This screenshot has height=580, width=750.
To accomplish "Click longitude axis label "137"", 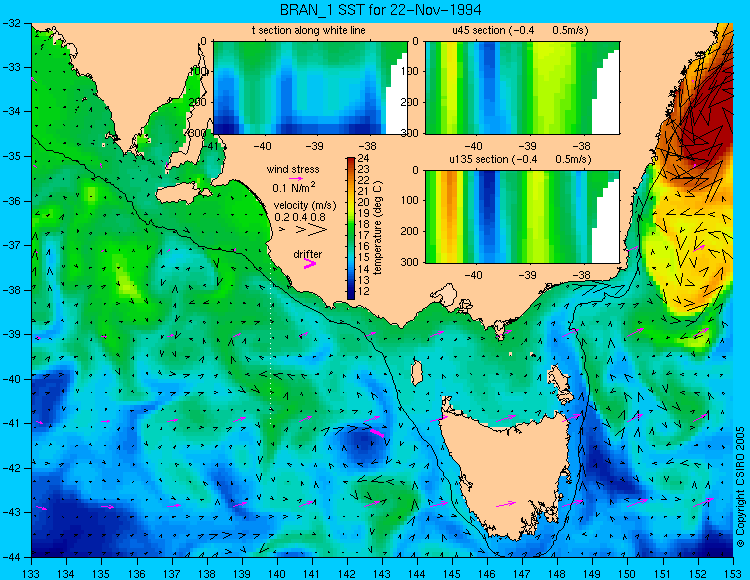I will click(172, 574).
